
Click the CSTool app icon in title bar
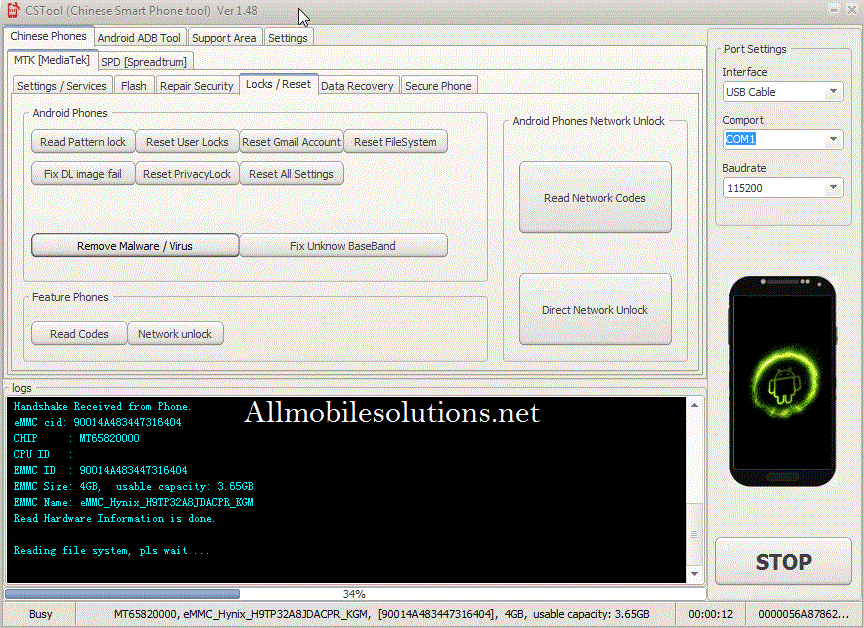(x=13, y=10)
